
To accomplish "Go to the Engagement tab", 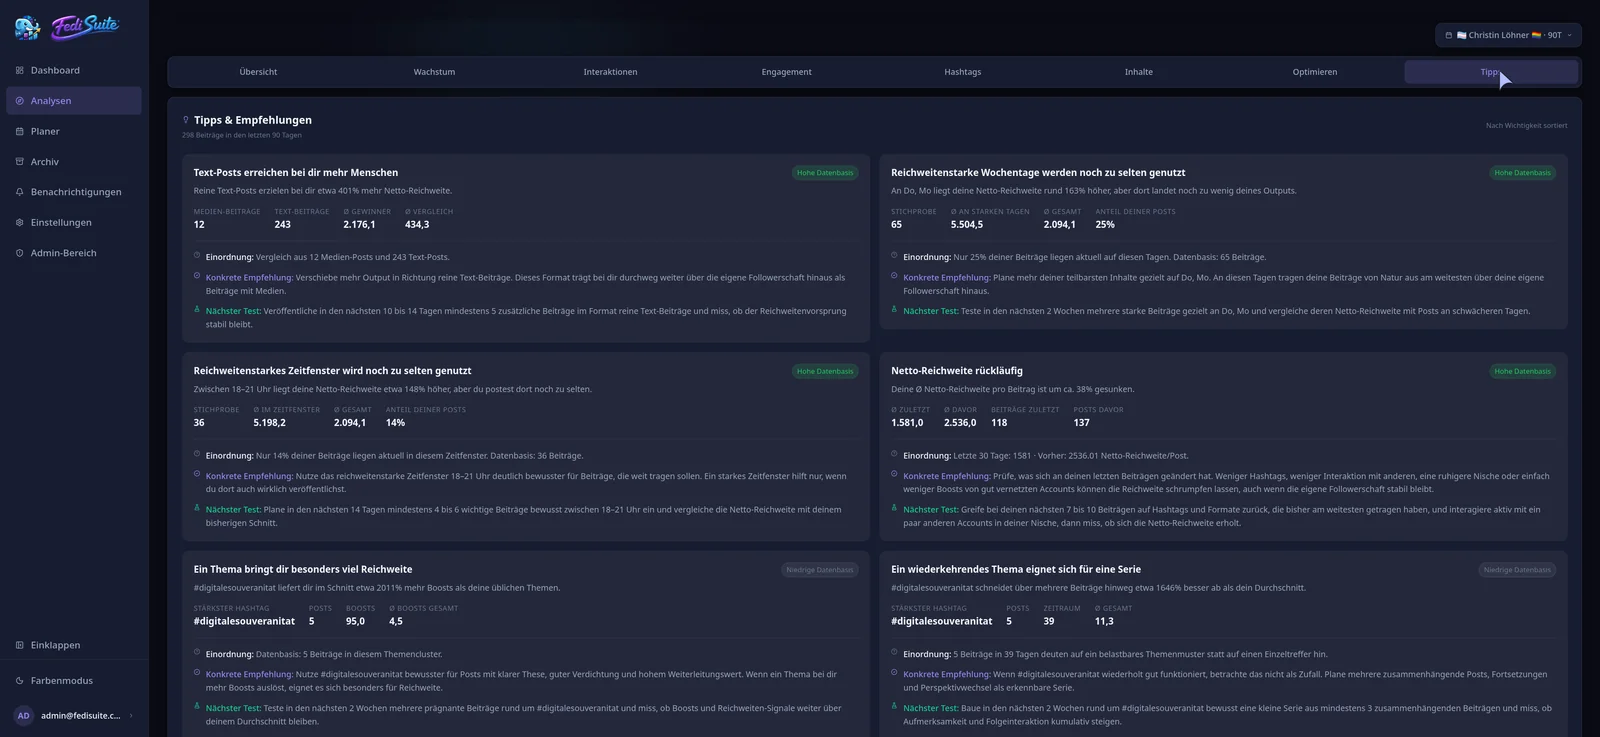I will [x=786, y=72].
